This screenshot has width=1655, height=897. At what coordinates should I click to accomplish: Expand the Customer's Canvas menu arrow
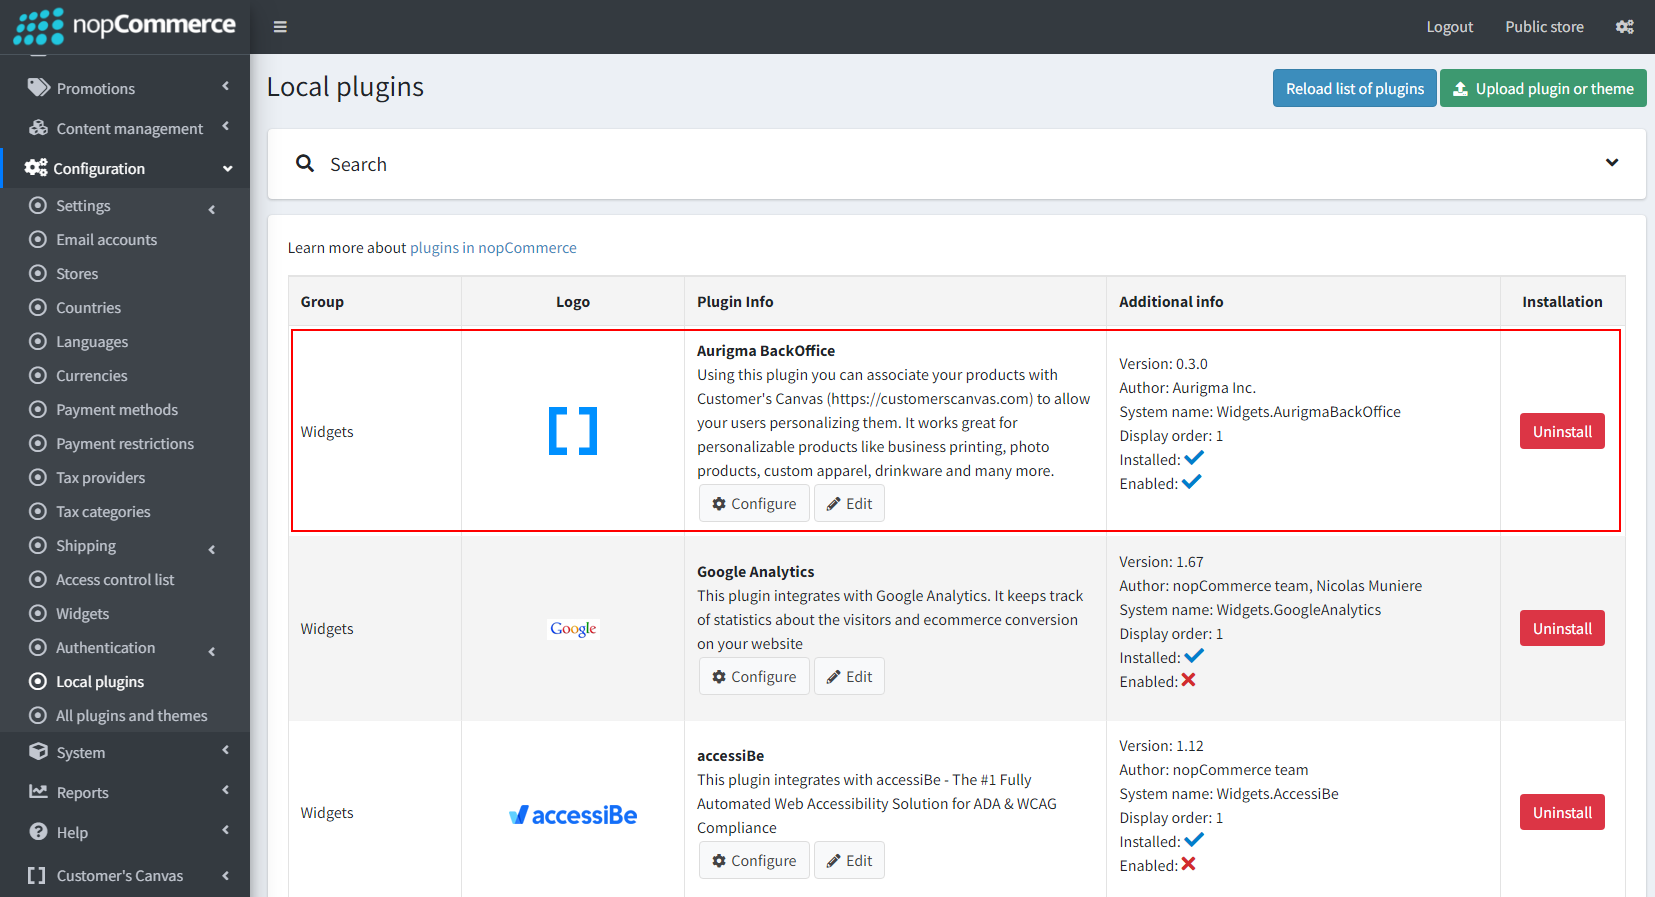click(x=226, y=875)
